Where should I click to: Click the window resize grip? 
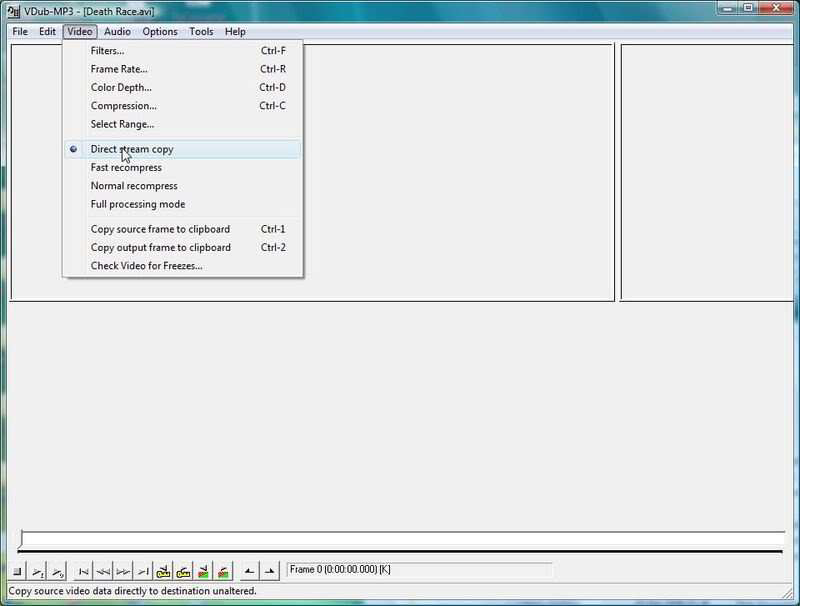pos(788,592)
